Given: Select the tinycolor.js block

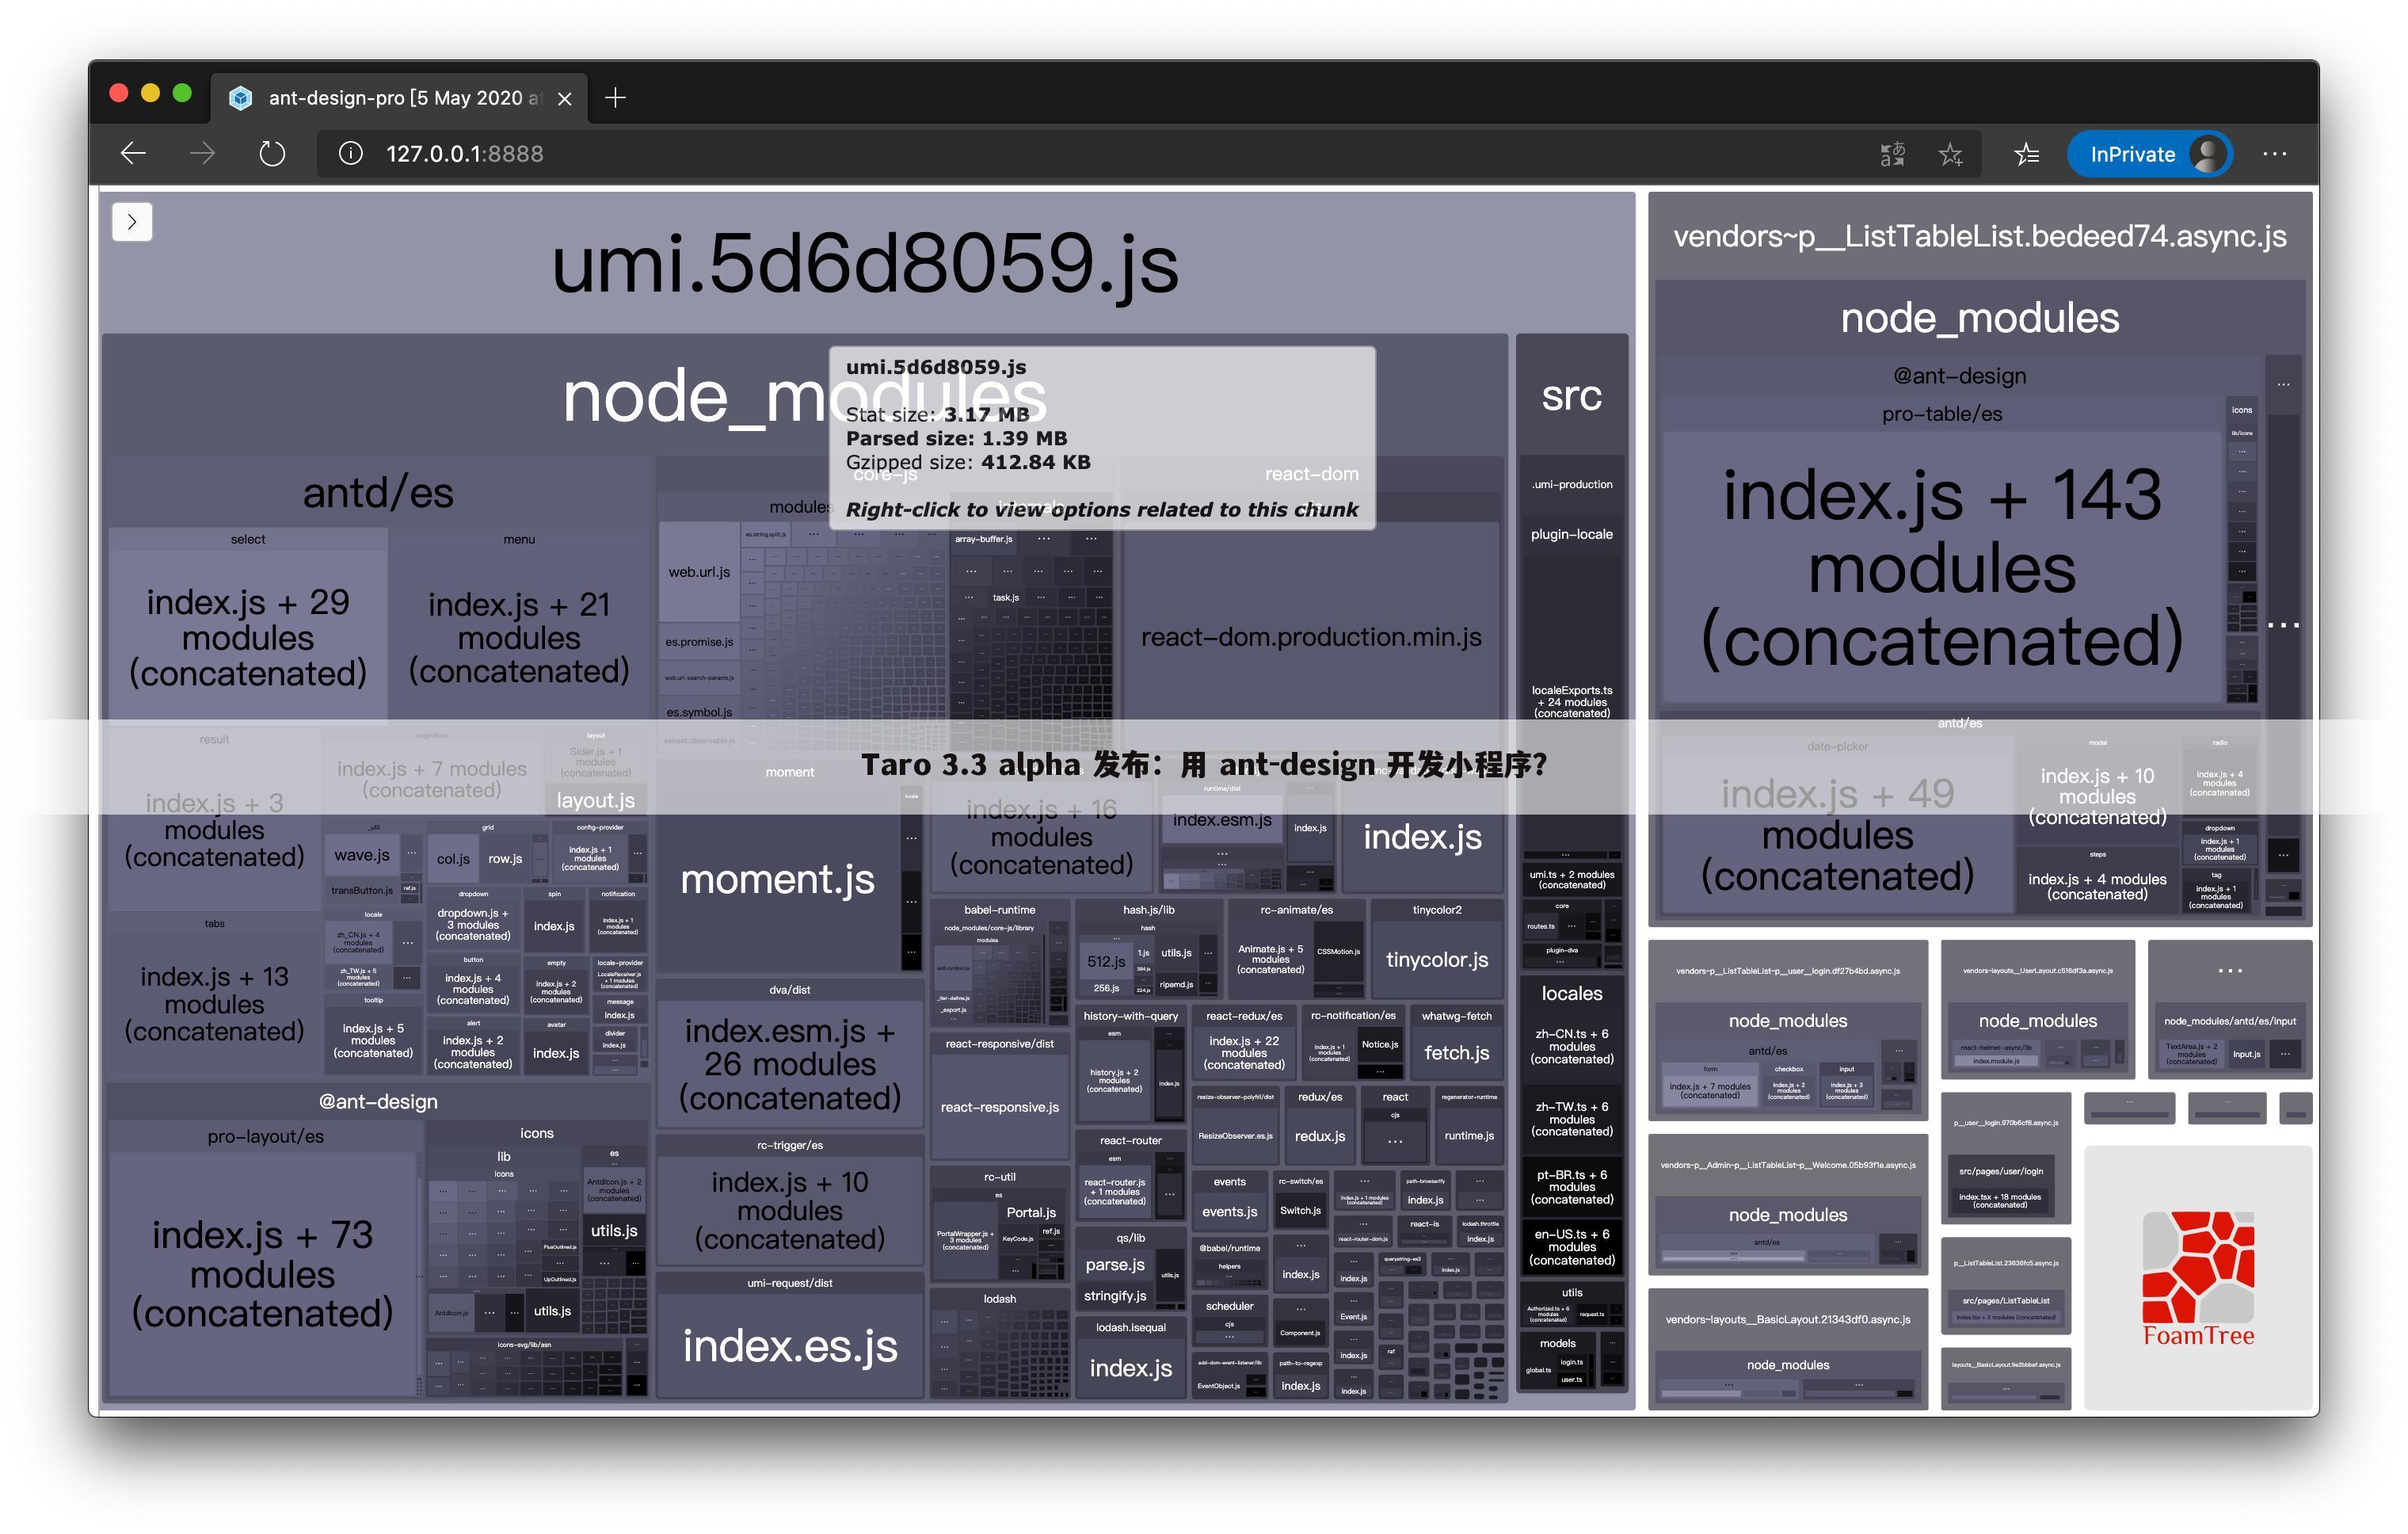Looking at the screenshot, I should [x=1437, y=959].
